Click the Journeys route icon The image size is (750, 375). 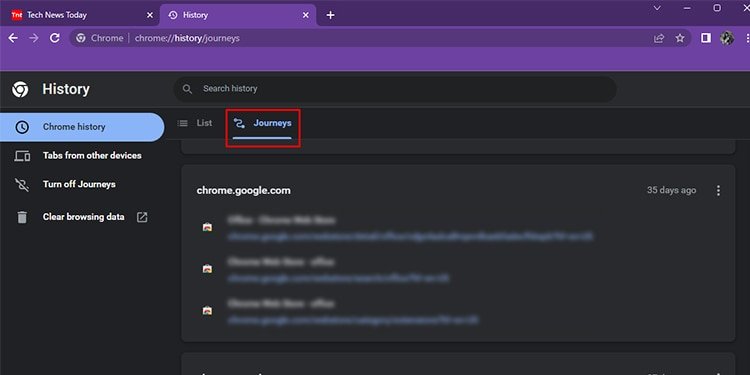point(239,123)
